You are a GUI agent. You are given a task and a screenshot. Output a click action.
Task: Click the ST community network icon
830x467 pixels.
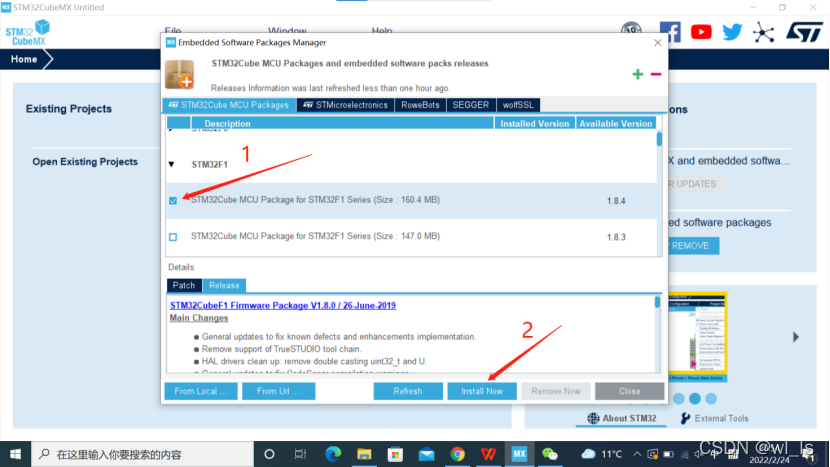point(763,33)
